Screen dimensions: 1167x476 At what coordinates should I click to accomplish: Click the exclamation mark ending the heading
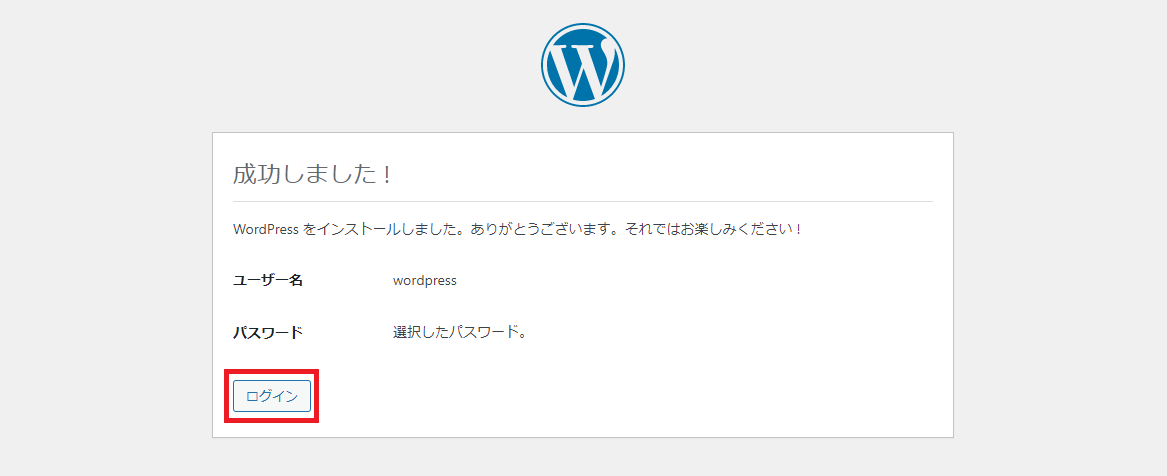point(386,174)
